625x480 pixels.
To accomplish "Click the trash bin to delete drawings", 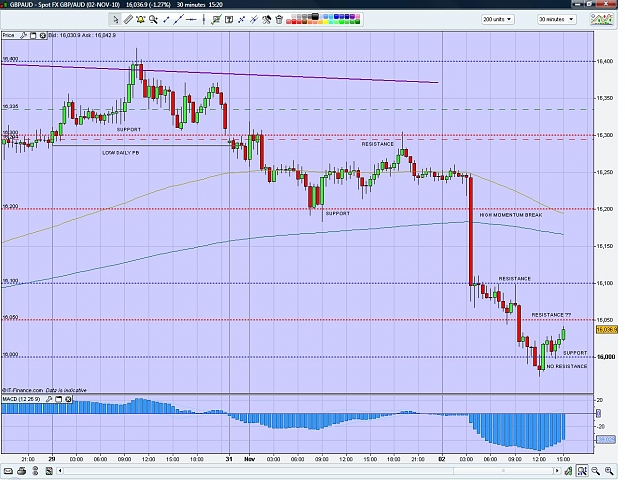I will click(x=279, y=19).
